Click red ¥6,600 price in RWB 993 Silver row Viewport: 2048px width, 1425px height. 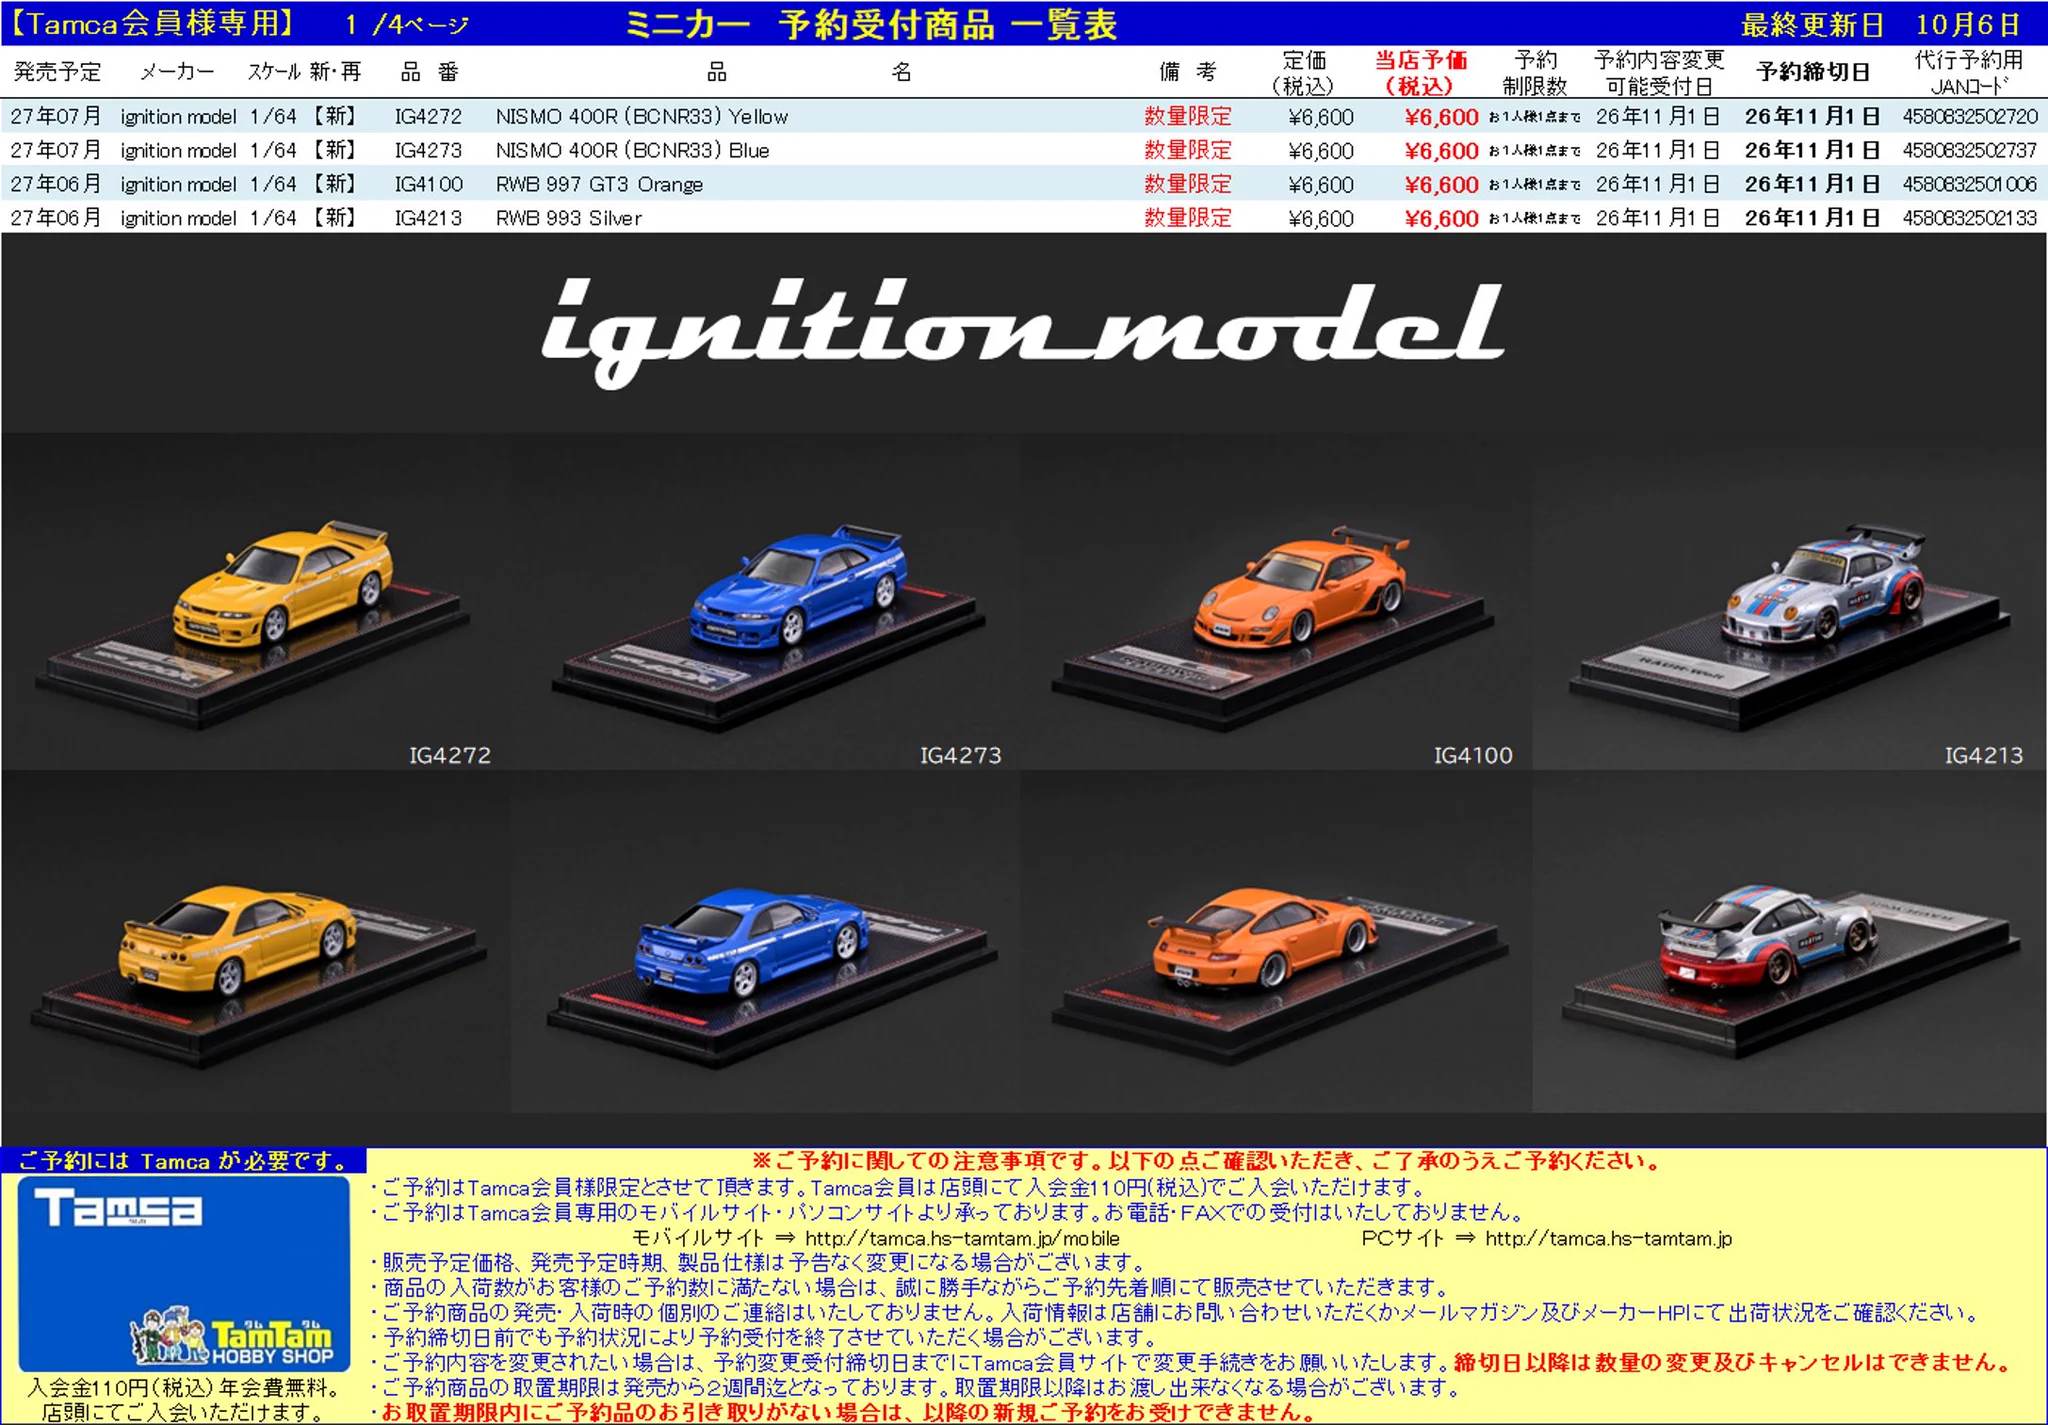[x=1441, y=219]
